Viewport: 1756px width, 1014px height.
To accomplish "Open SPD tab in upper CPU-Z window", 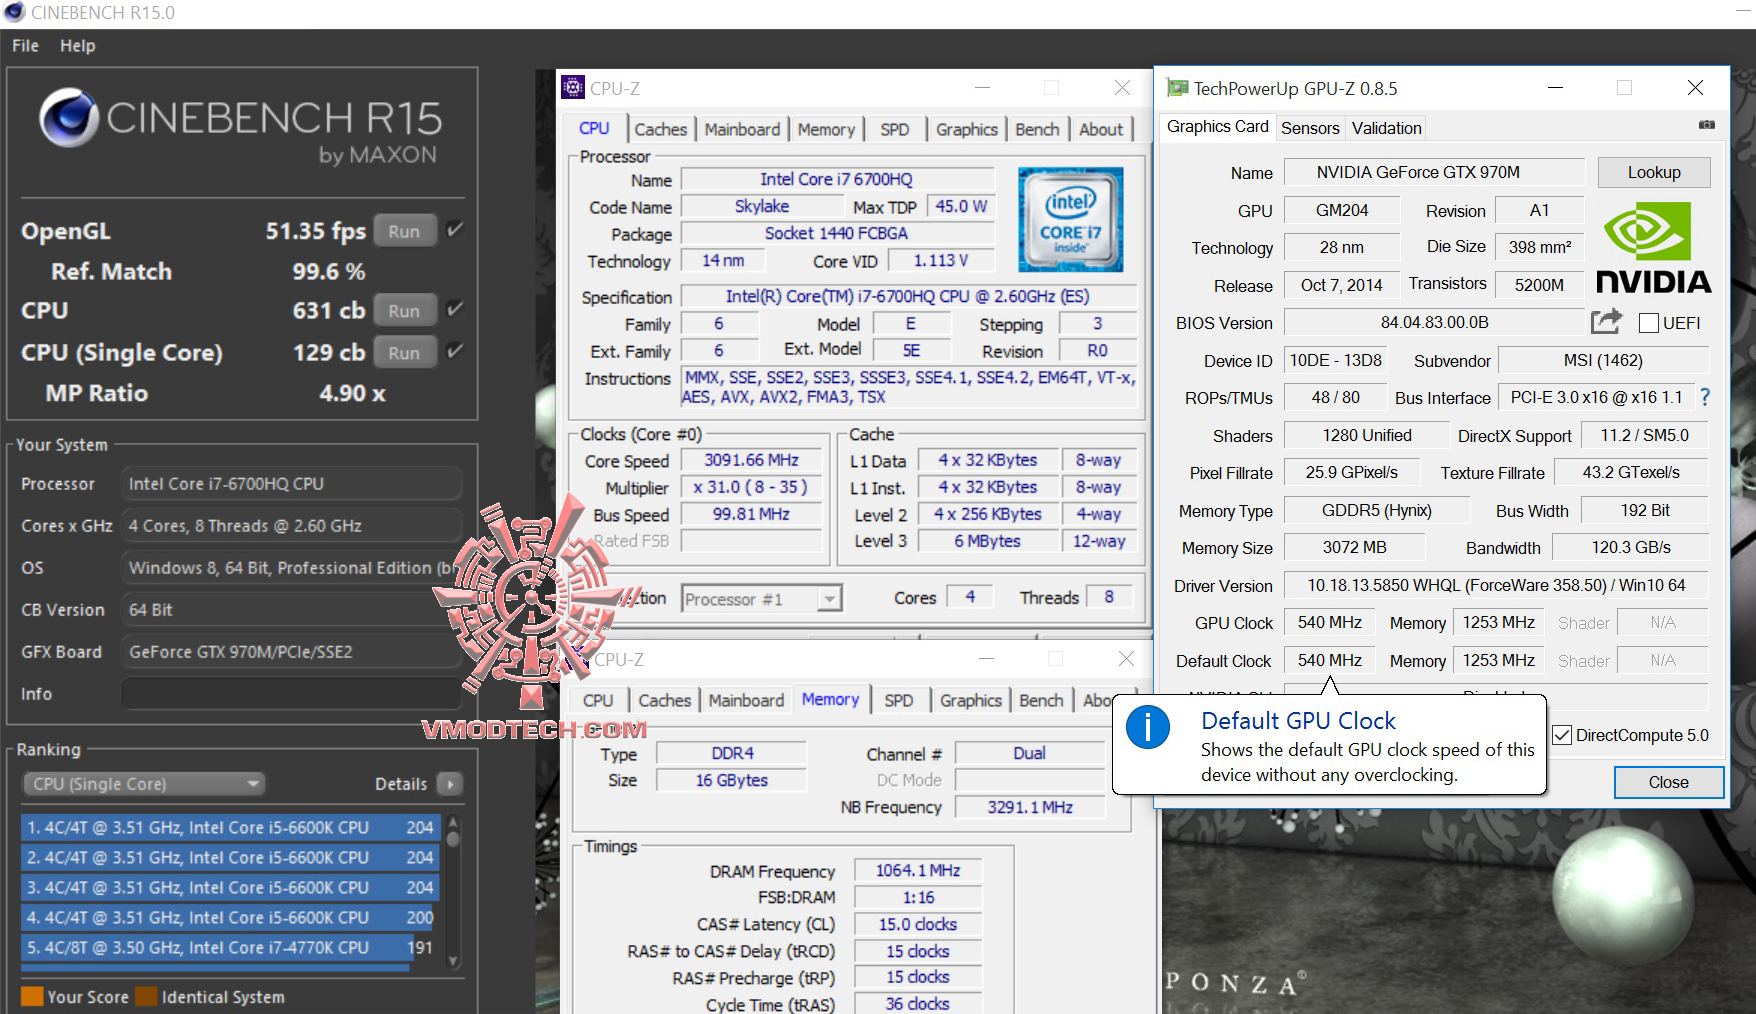I will pos(895,129).
